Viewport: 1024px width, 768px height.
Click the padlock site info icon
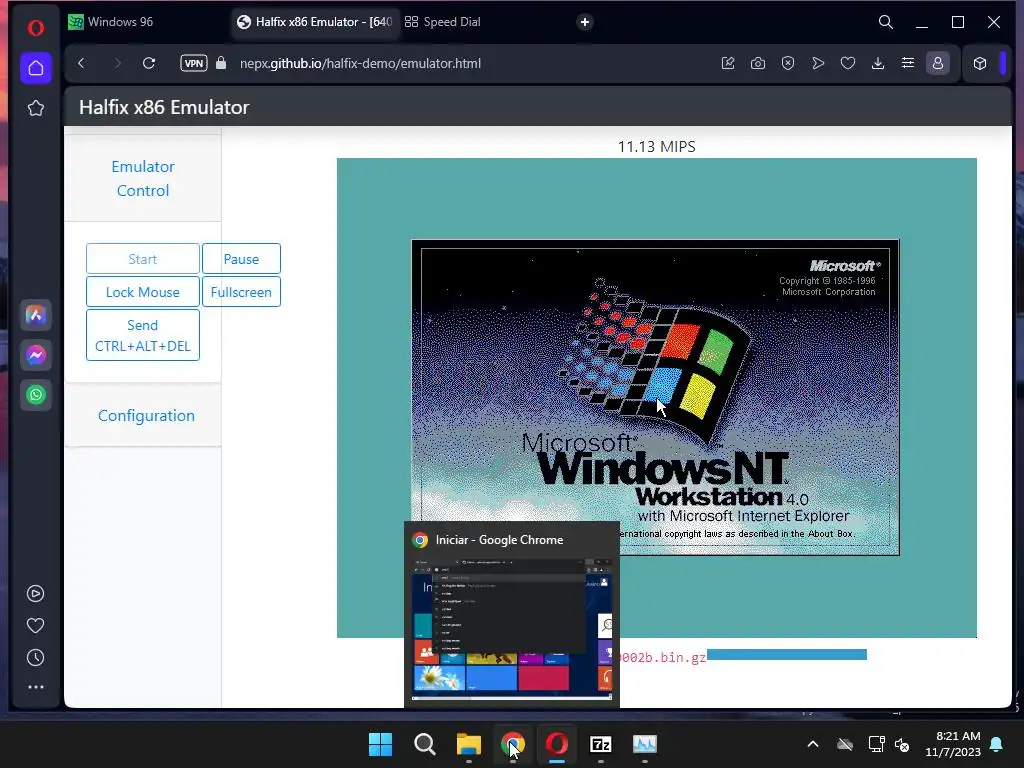tap(221, 63)
